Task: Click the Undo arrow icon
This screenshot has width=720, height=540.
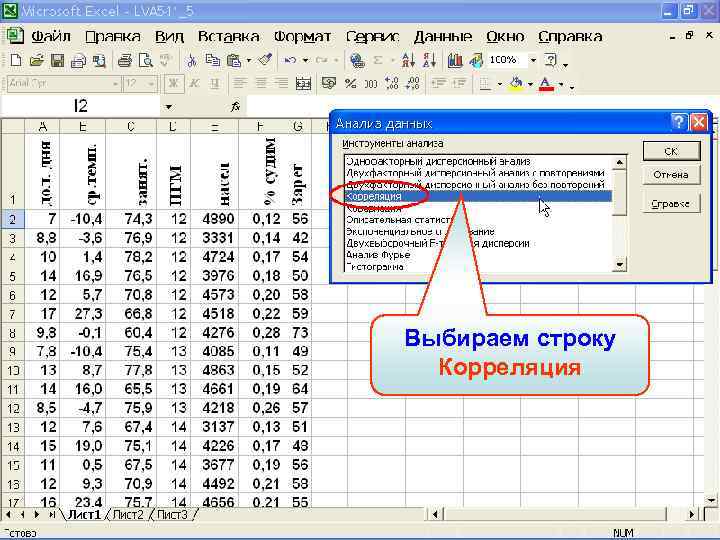Action: coord(290,60)
